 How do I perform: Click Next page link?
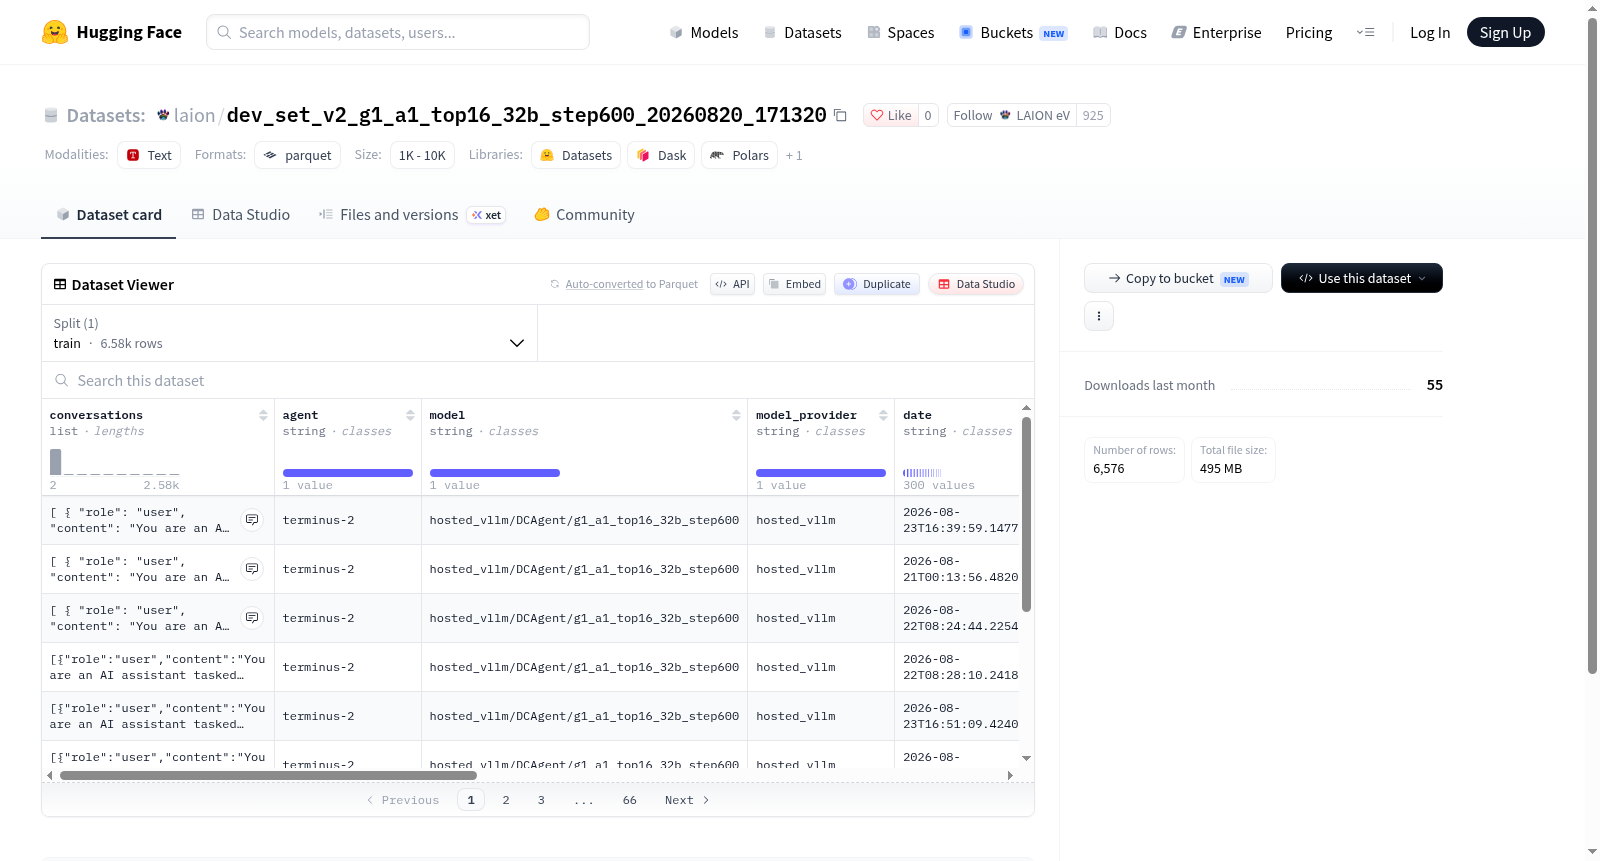(687, 800)
